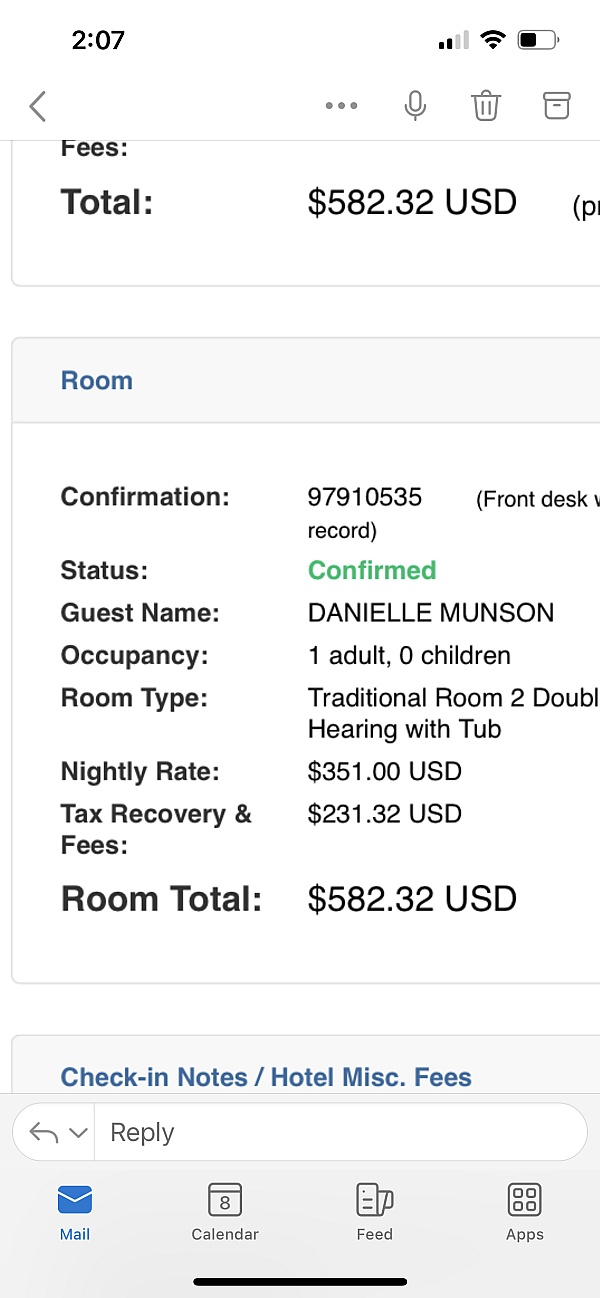Screen dimensions: 600x1298
Task: Delete the email with trash icon
Action: point(486,105)
